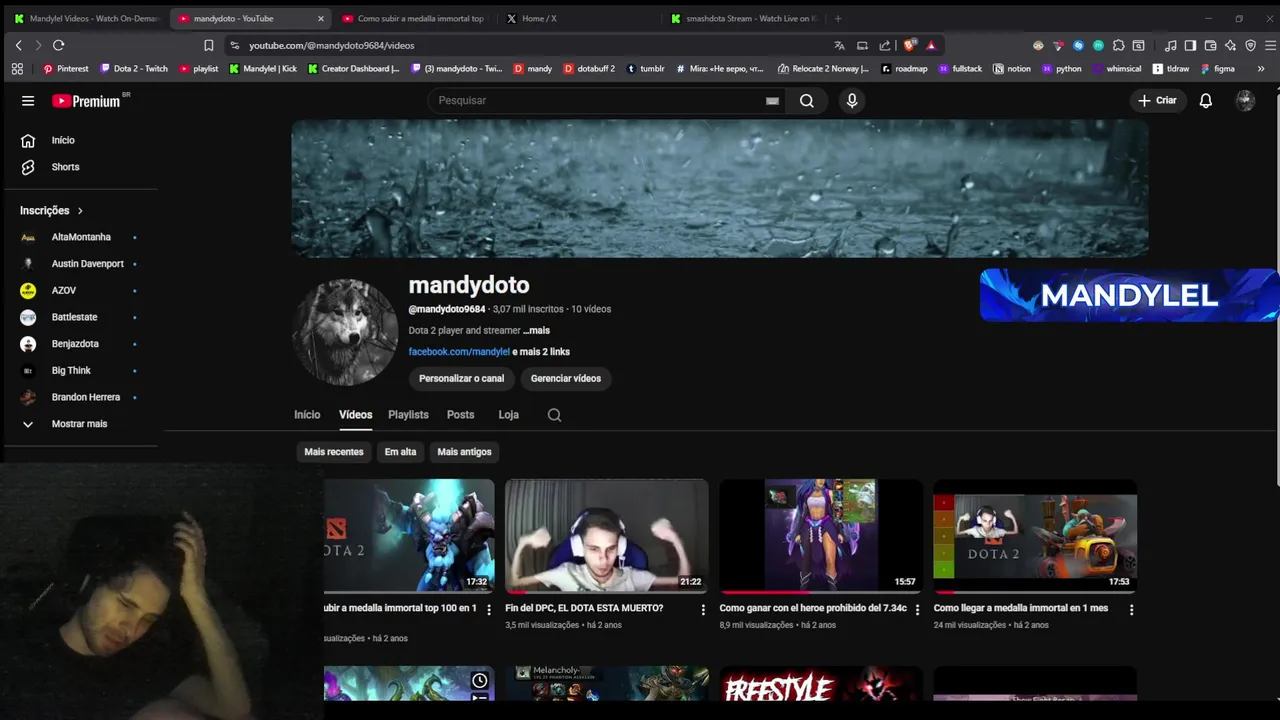Open 'Como llegar a medalla immortal' thumbnail
The width and height of the screenshot is (1280, 720).
click(x=1035, y=535)
